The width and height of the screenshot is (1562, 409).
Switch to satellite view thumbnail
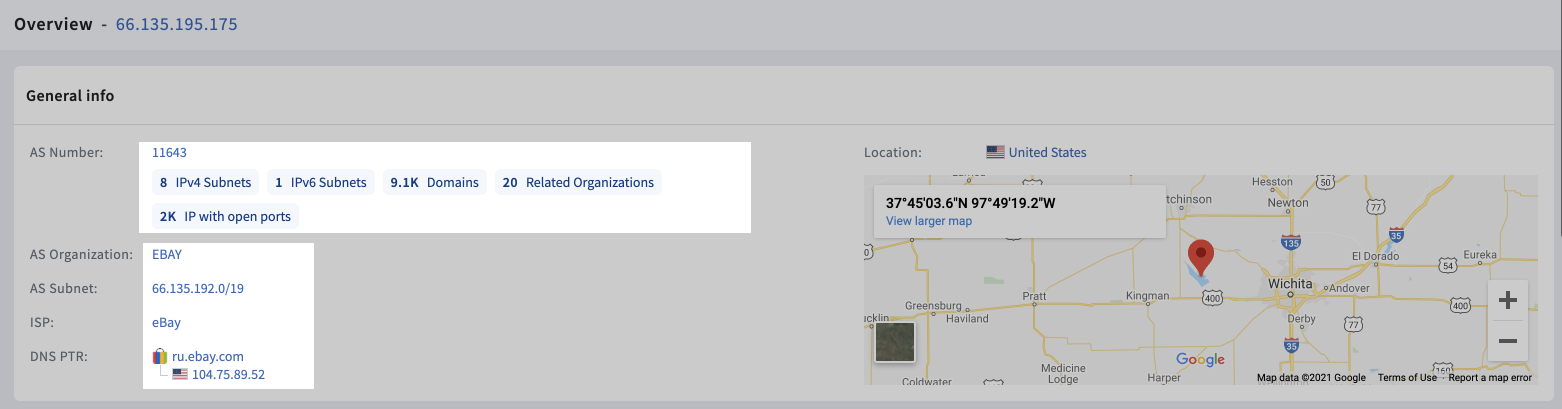pos(894,342)
